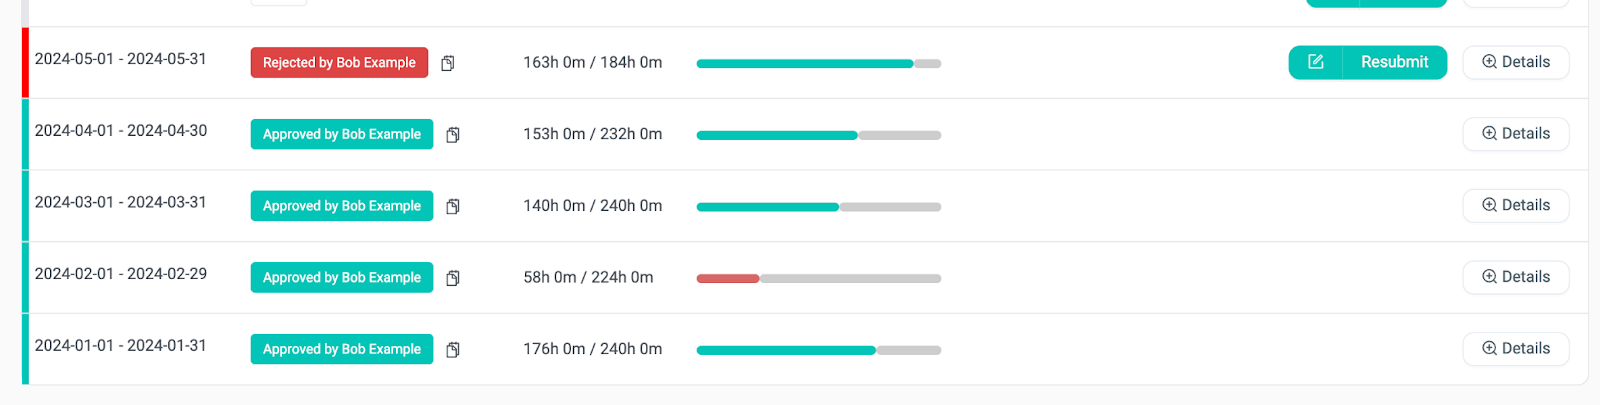Screen dimensions: 1600x405
Task: Open Details for the 2024-05-01 period
Action: 1515,62
